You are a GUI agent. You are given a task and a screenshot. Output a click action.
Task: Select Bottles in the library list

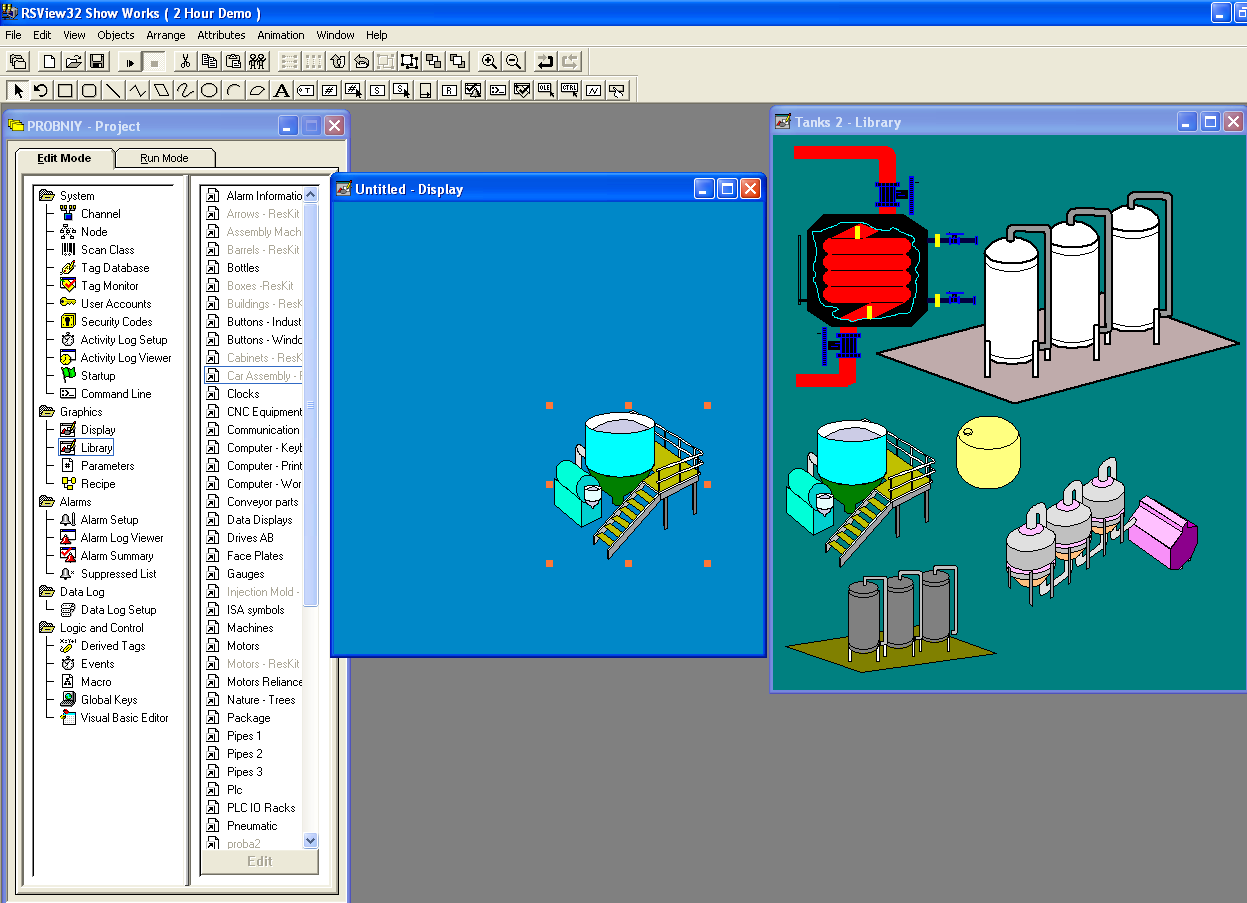click(x=233, y=268)
